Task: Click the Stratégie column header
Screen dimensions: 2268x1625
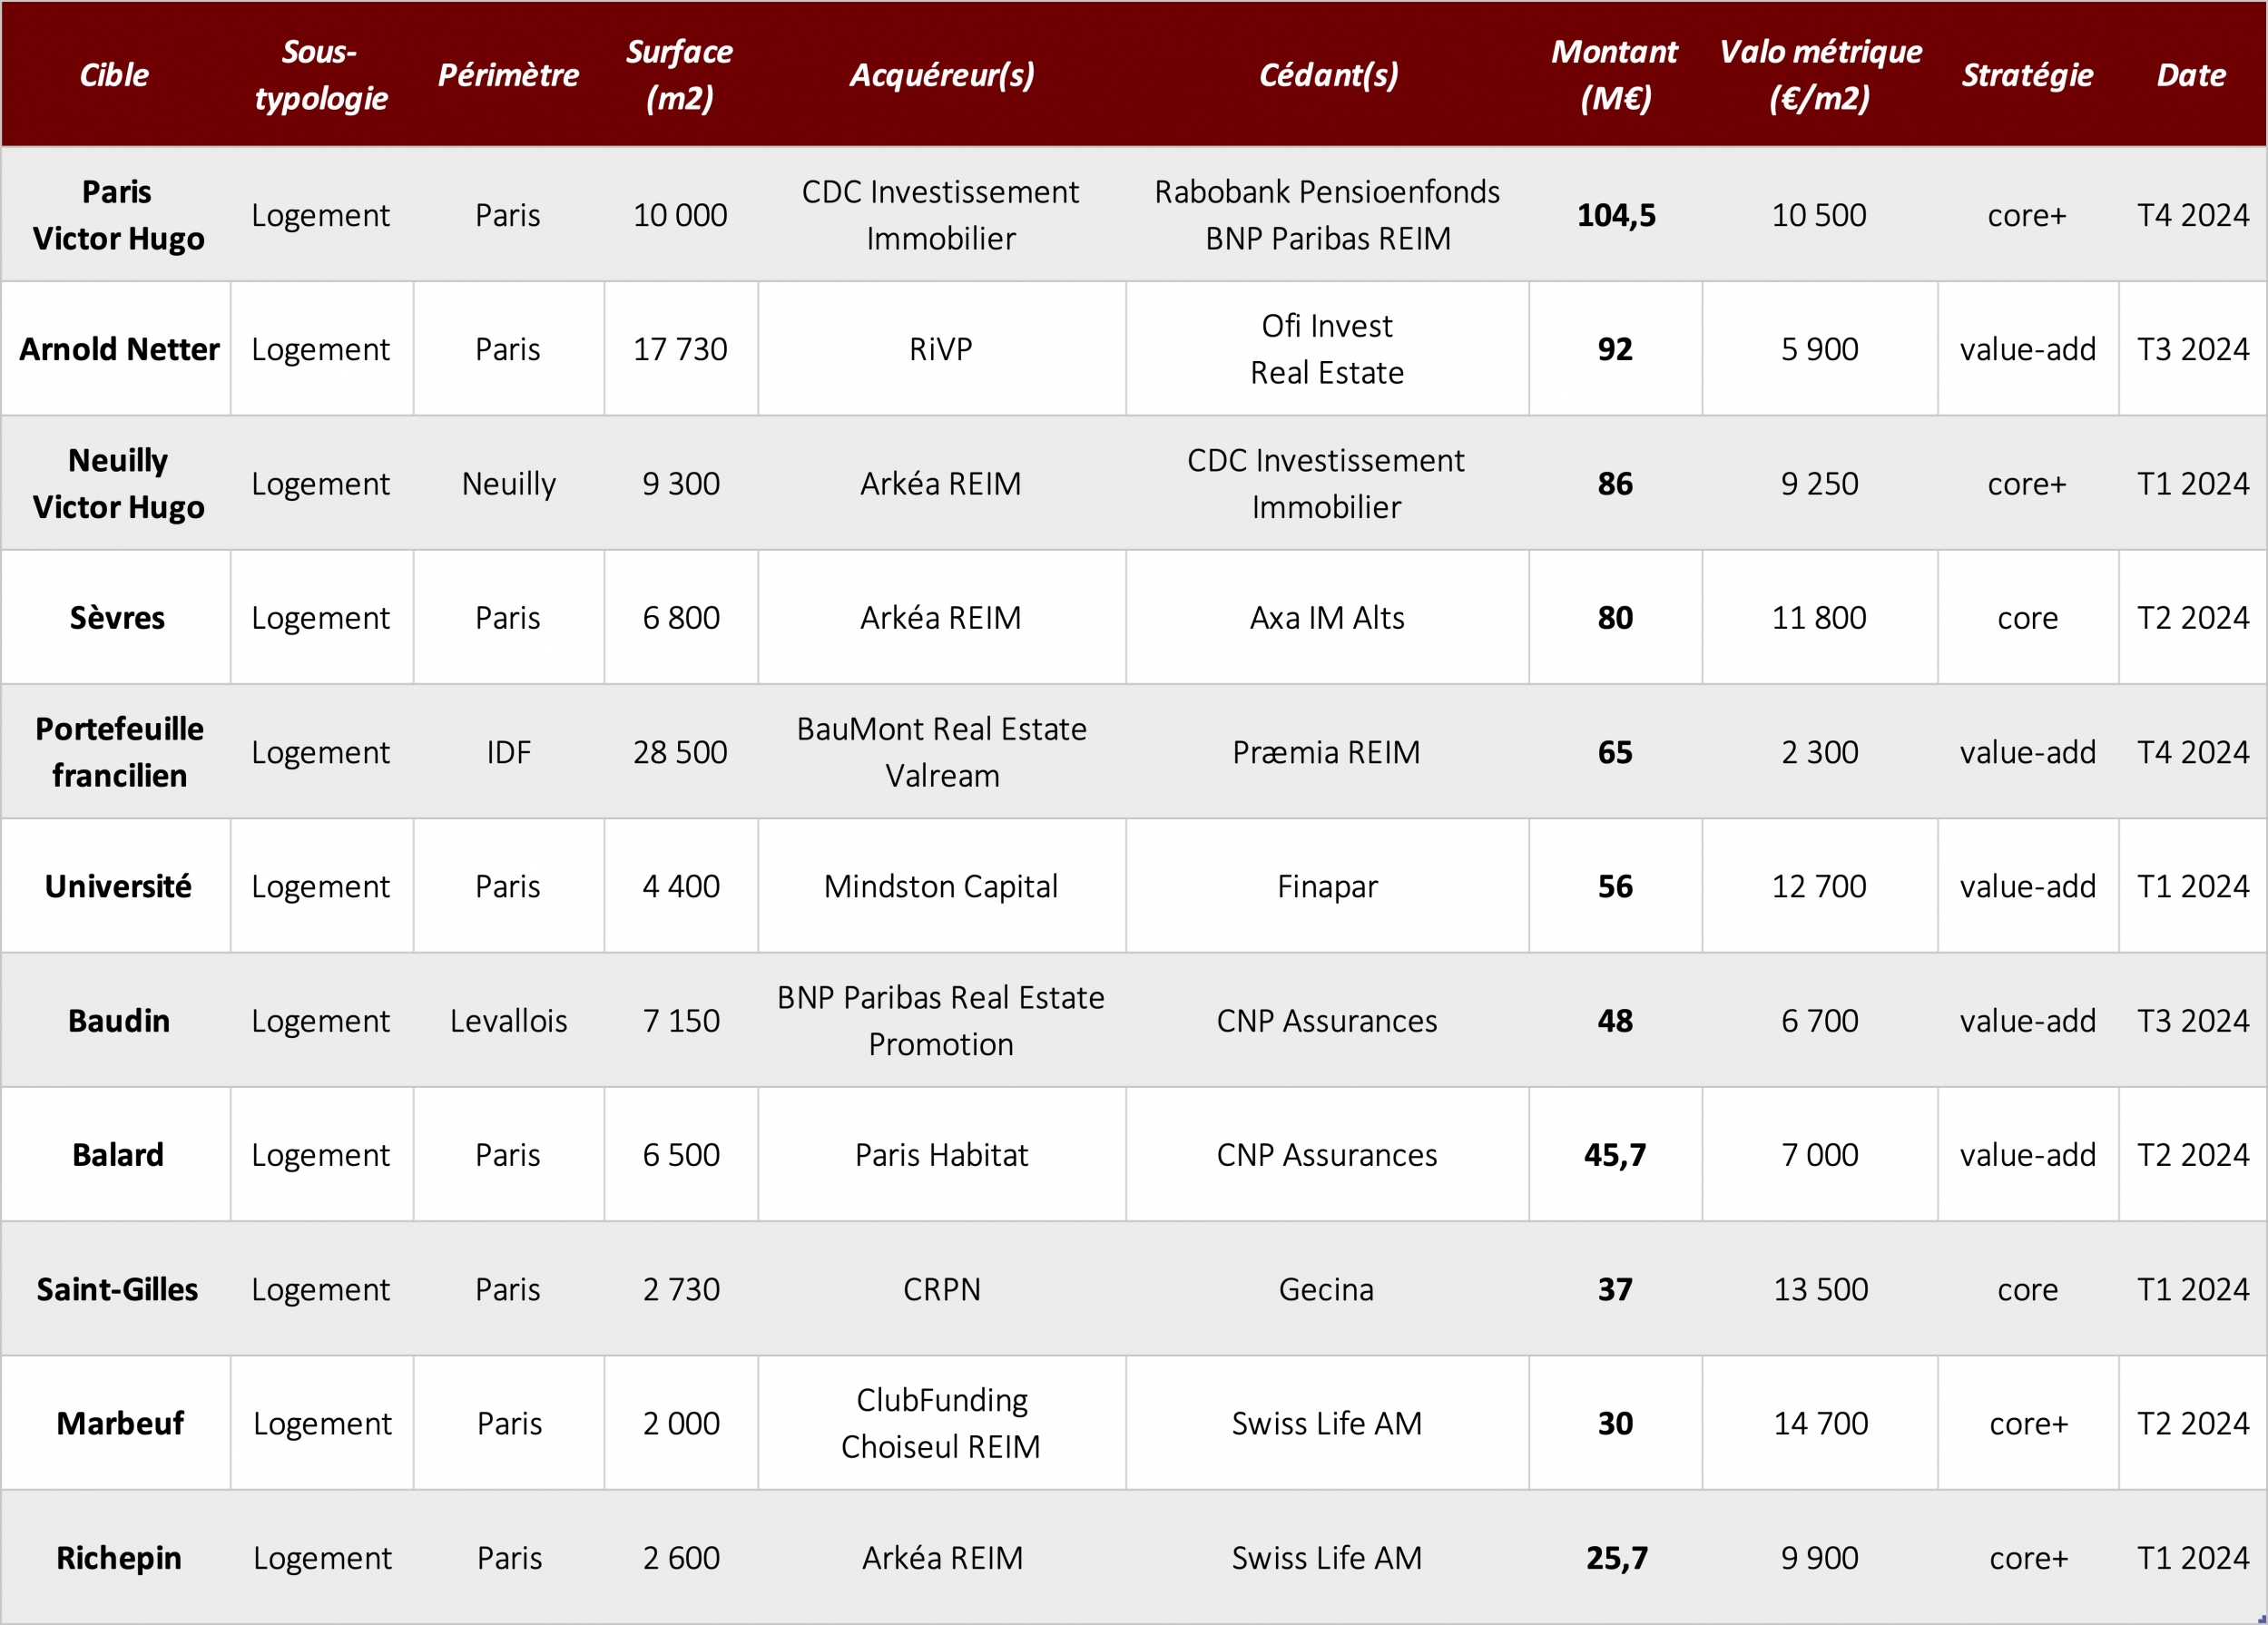Action: point(2027,75)
